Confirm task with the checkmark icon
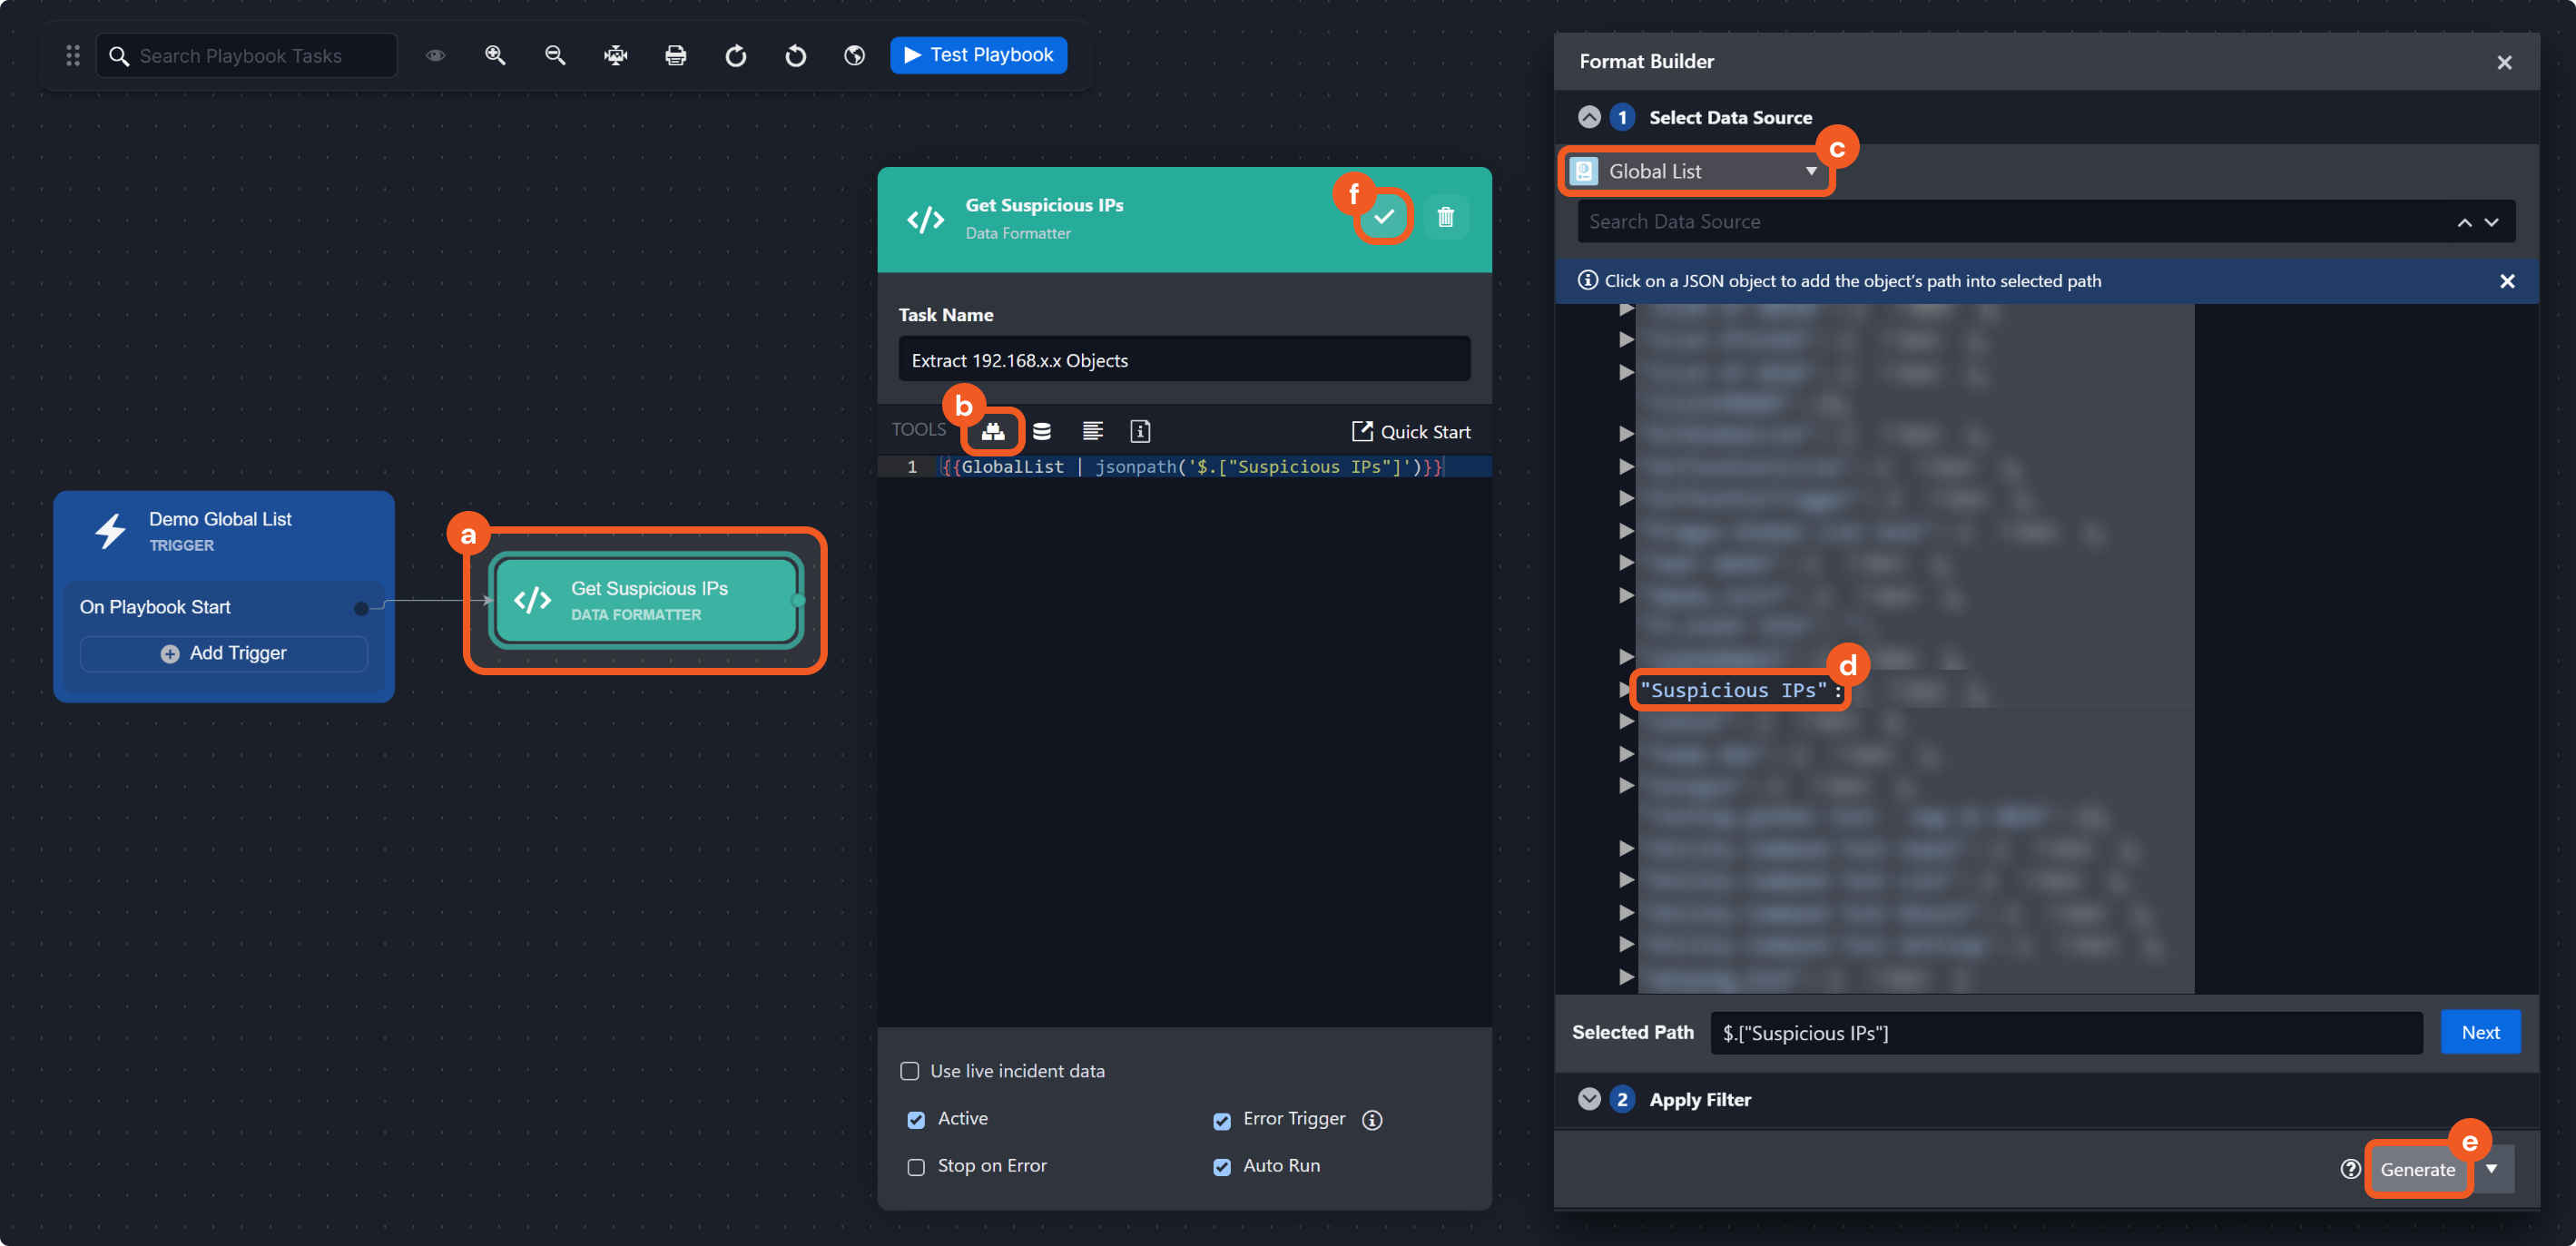 pos(1384,217)
